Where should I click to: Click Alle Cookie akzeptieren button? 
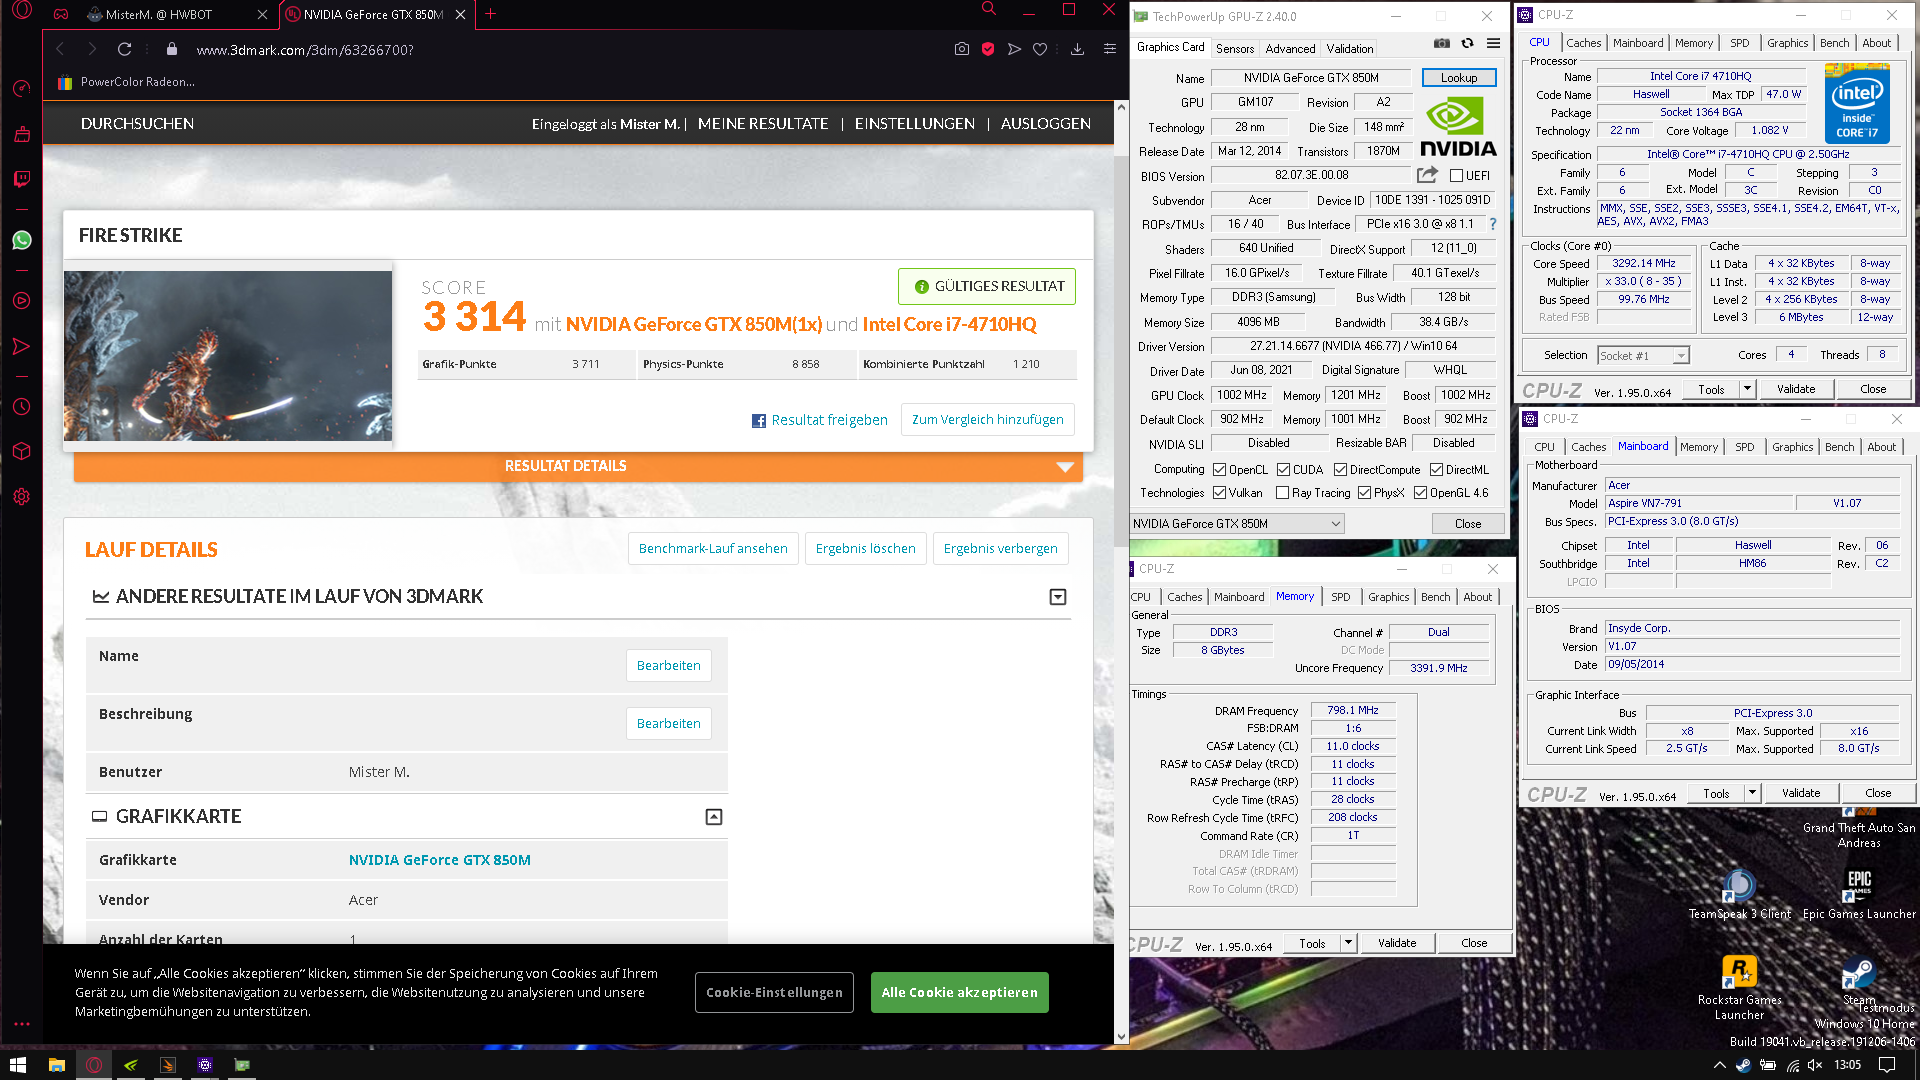[x=960, y=993]
